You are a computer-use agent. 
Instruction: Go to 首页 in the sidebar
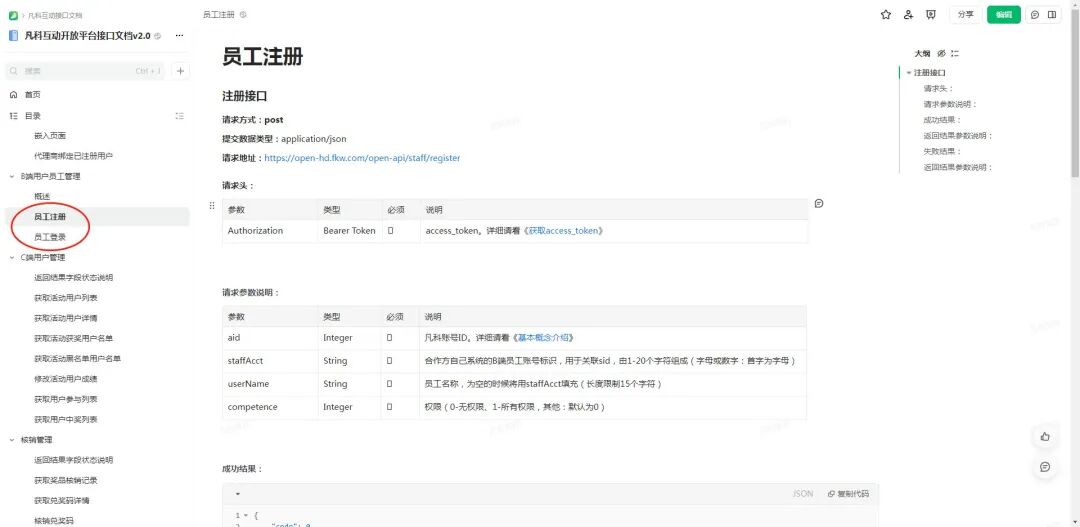coord(32,95)
